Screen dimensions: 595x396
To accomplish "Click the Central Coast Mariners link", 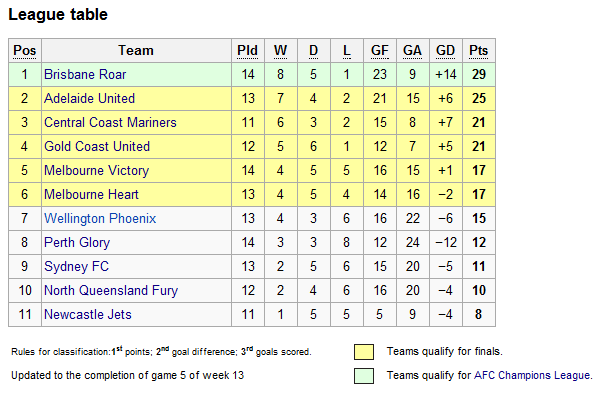I will coord(110,122).
